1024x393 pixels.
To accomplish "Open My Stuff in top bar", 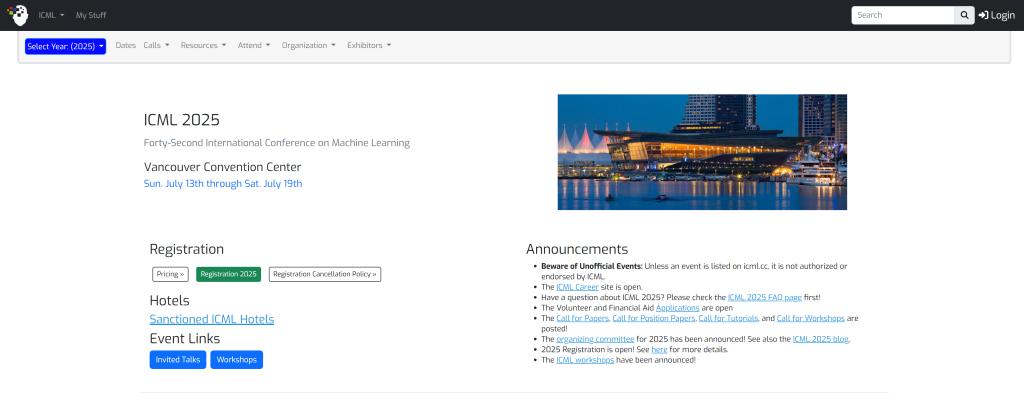I will click(91, 15).
